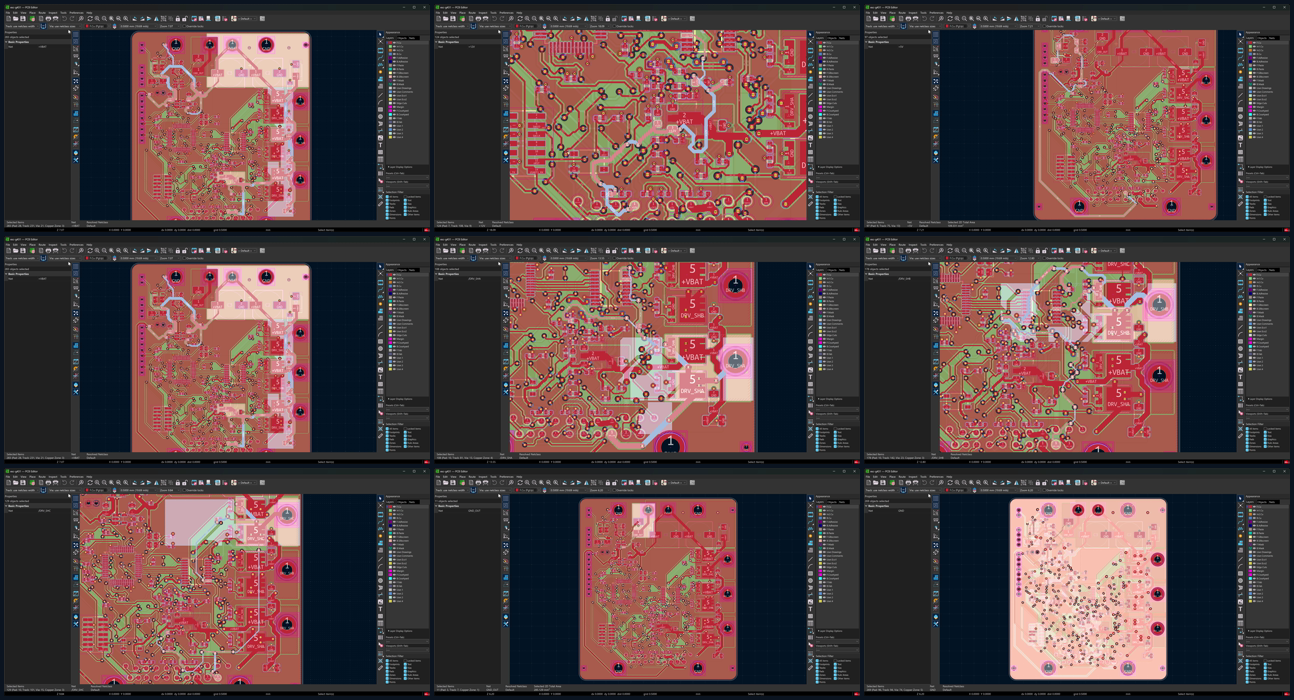Click Plot icon in bottom-left window toolbar

(56, 483)
